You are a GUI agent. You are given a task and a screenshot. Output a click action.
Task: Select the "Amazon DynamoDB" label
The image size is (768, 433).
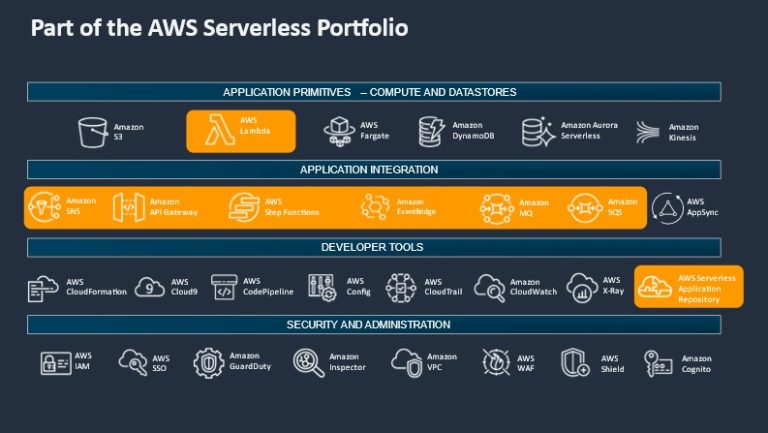pos(473,130)
